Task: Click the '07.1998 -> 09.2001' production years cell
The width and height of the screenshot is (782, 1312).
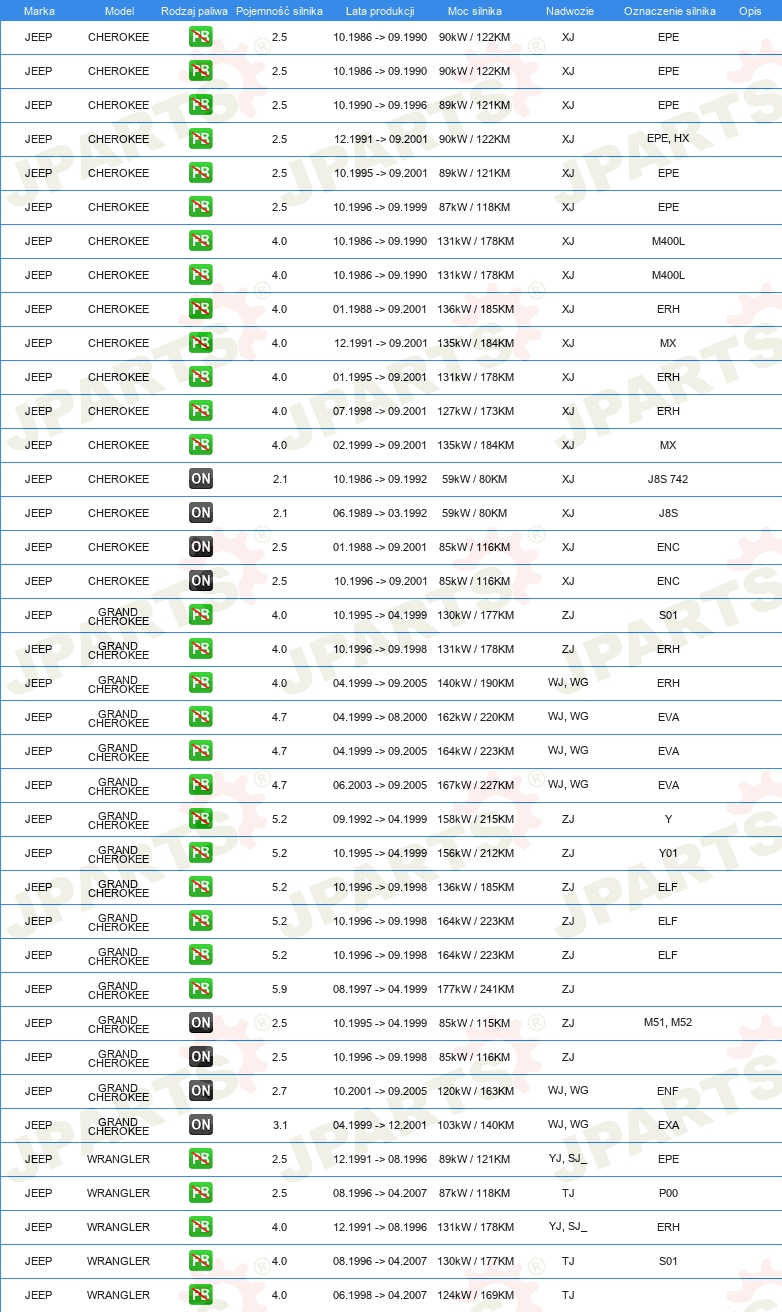Action: tap(380, 411)
